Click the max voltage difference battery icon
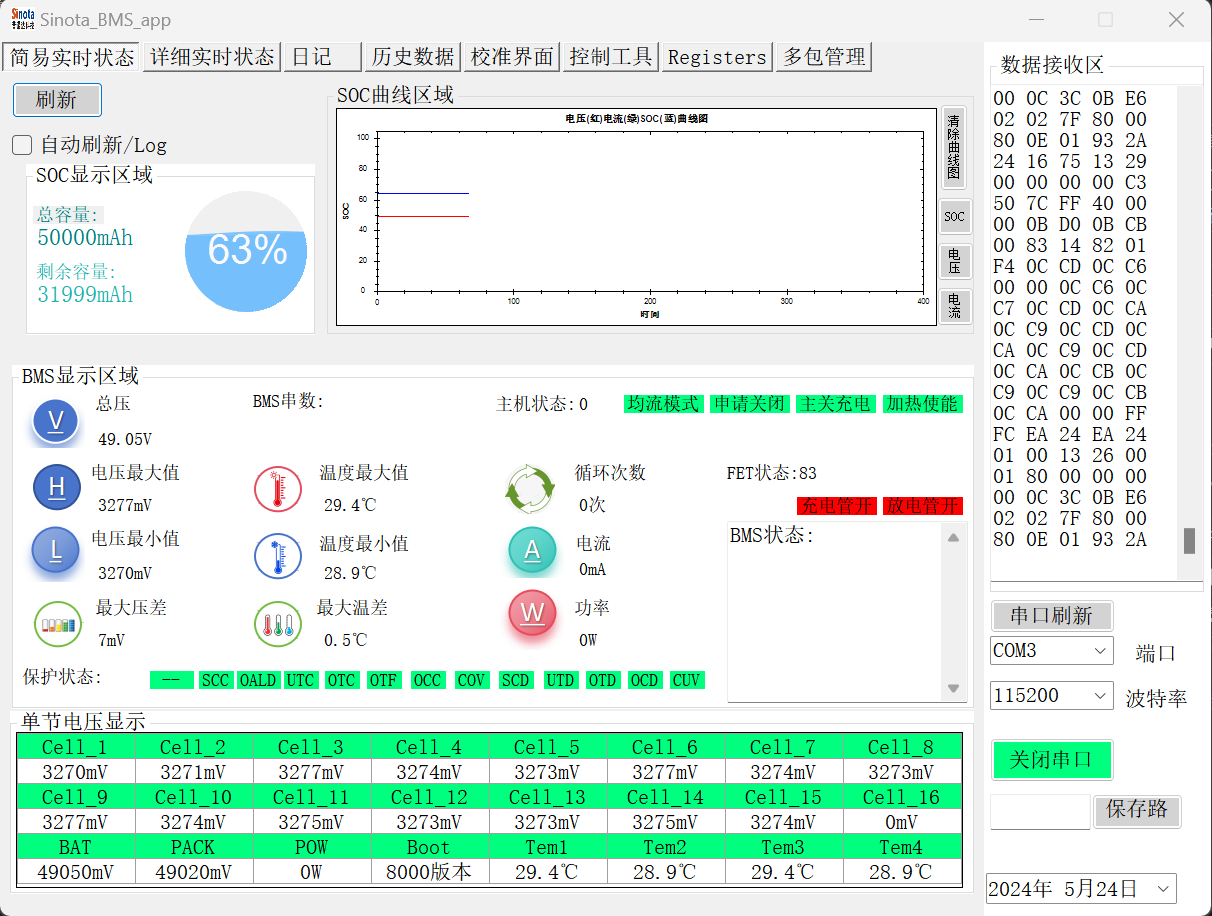Screen dimensions: 1212x916 click(57, 624)
